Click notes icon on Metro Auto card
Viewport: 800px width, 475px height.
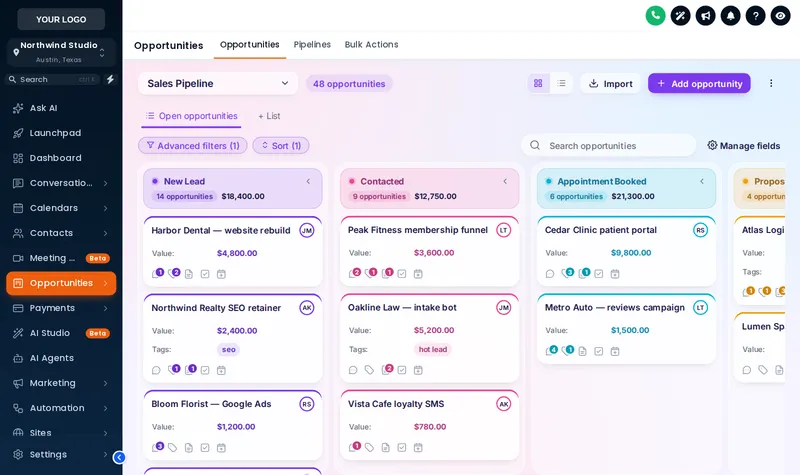pyautogui.click(x=582, y=351)
